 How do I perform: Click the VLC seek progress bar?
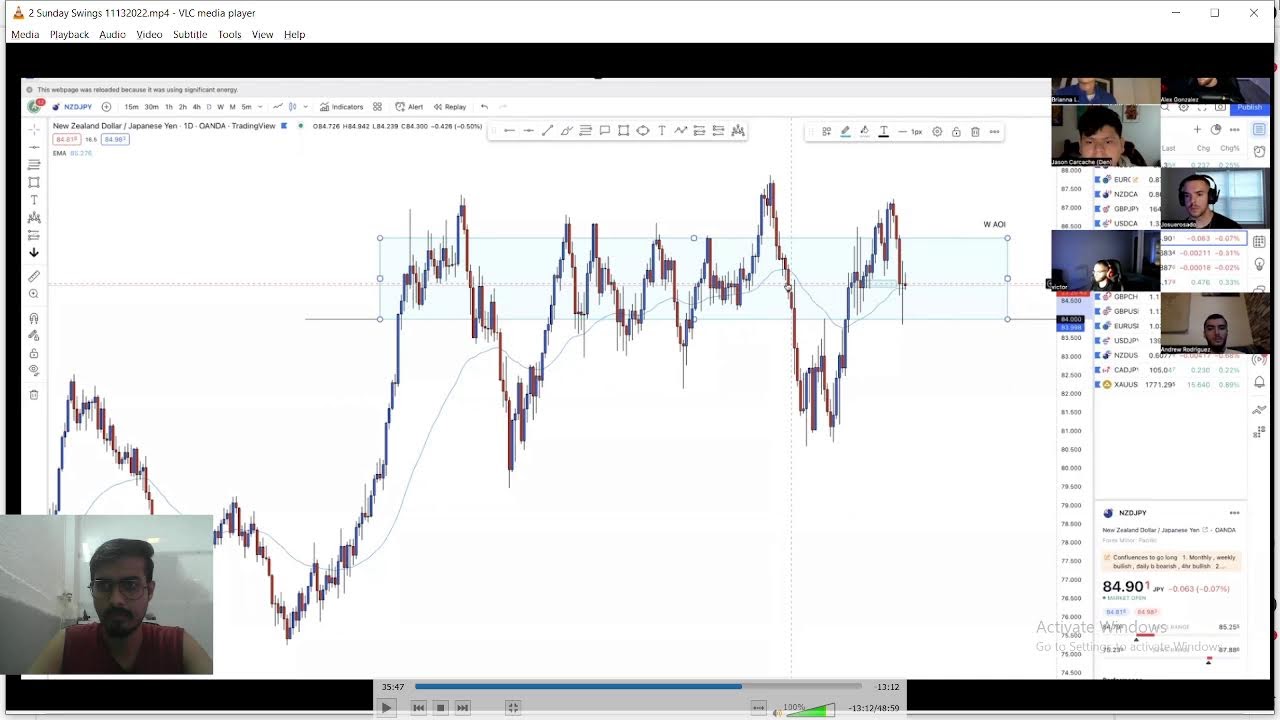pos(638,687)
